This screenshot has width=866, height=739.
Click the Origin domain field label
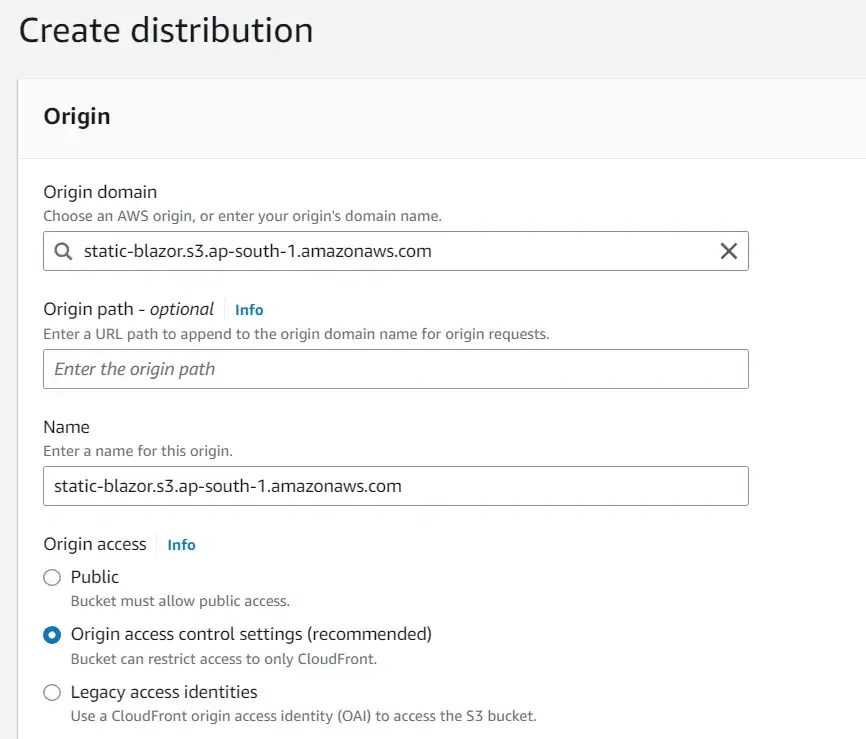pyautogui.click(x=99, y=192)
